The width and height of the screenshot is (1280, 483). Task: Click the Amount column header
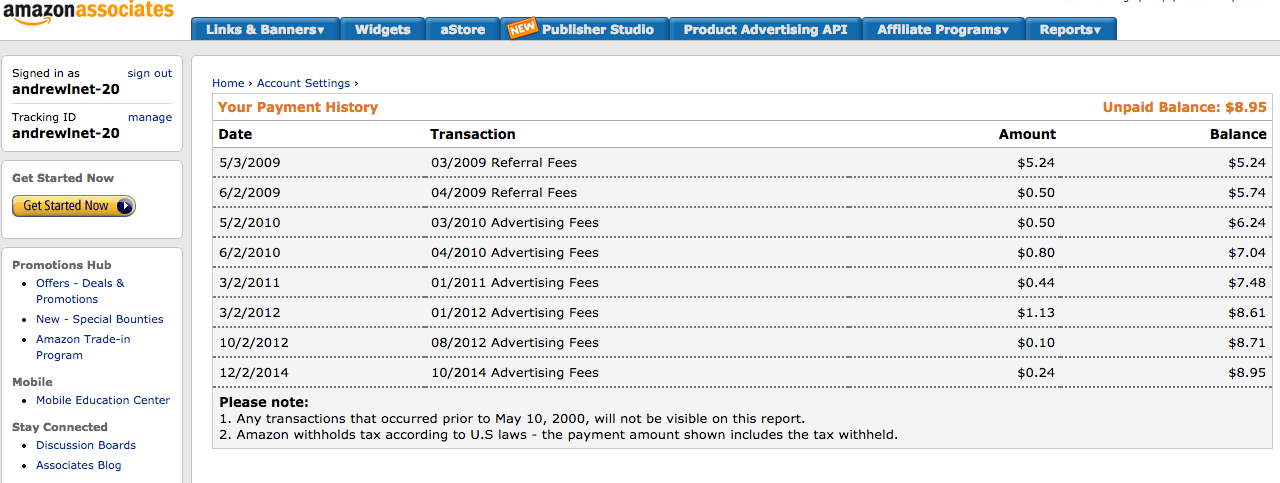pyautogui.click(x=1027, y=134)
